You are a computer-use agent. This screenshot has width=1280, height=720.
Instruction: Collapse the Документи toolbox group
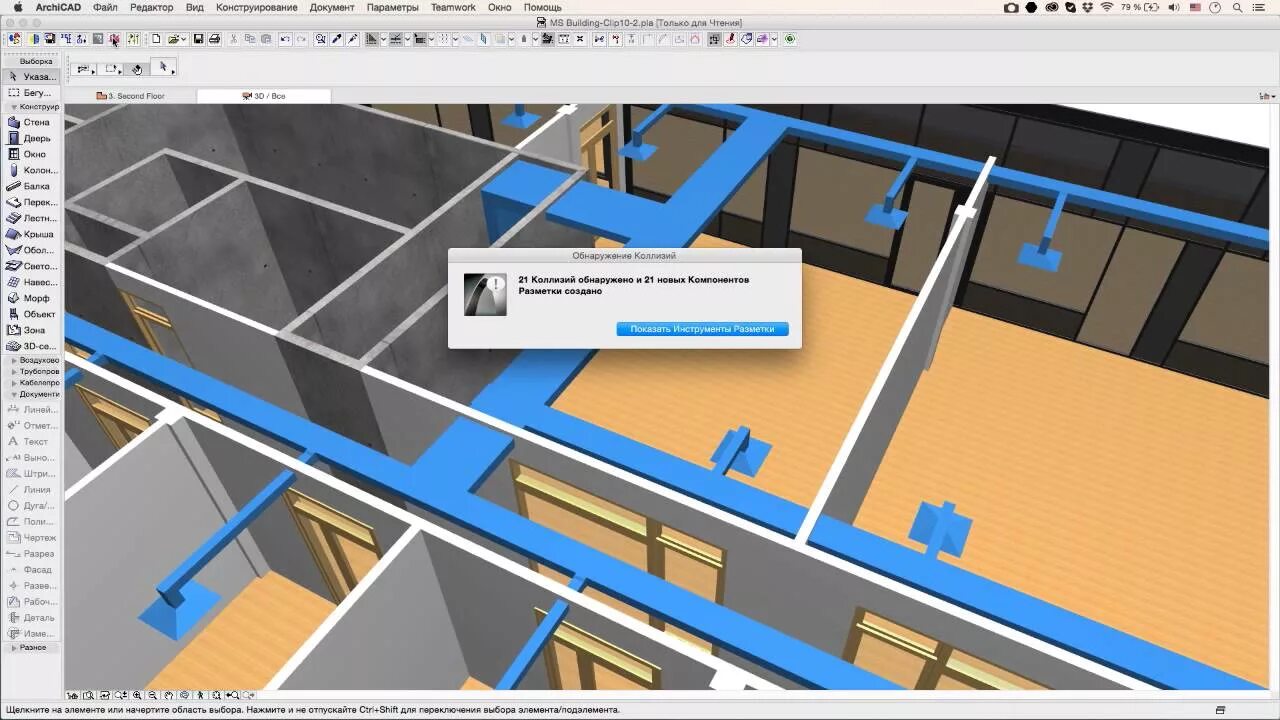pyautogui.click(x=15, y=394)
